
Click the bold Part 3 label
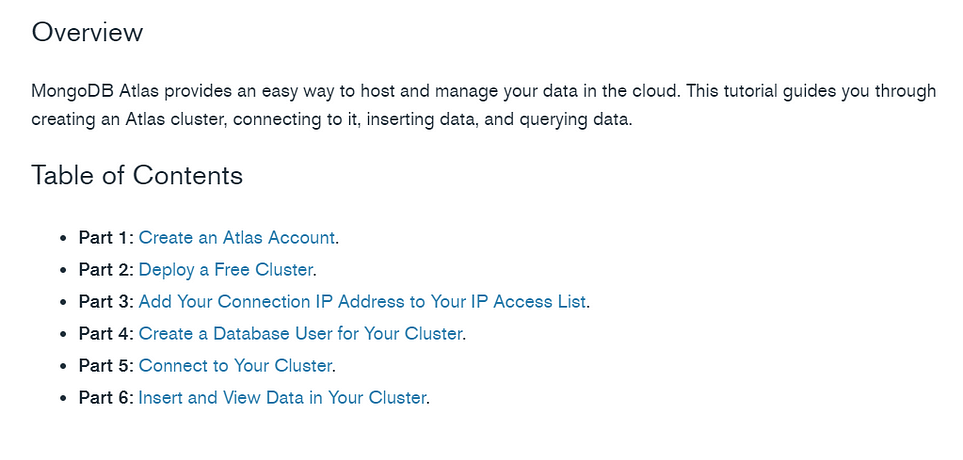(x=106, y=302)
